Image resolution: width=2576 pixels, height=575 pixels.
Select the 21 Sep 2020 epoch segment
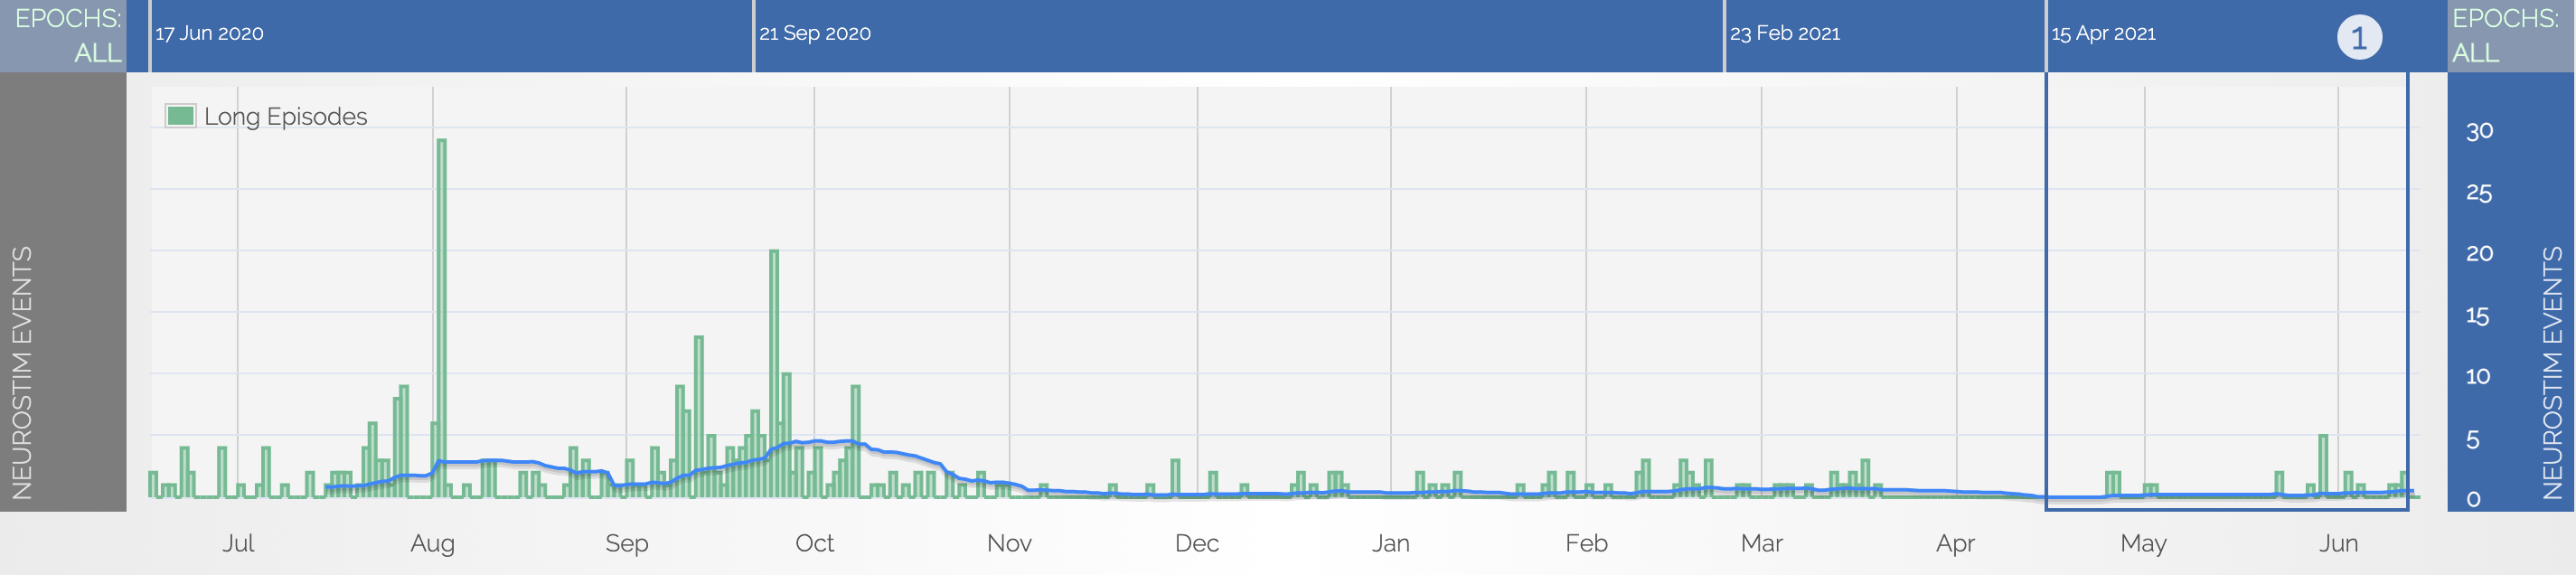click(1238, 35)
